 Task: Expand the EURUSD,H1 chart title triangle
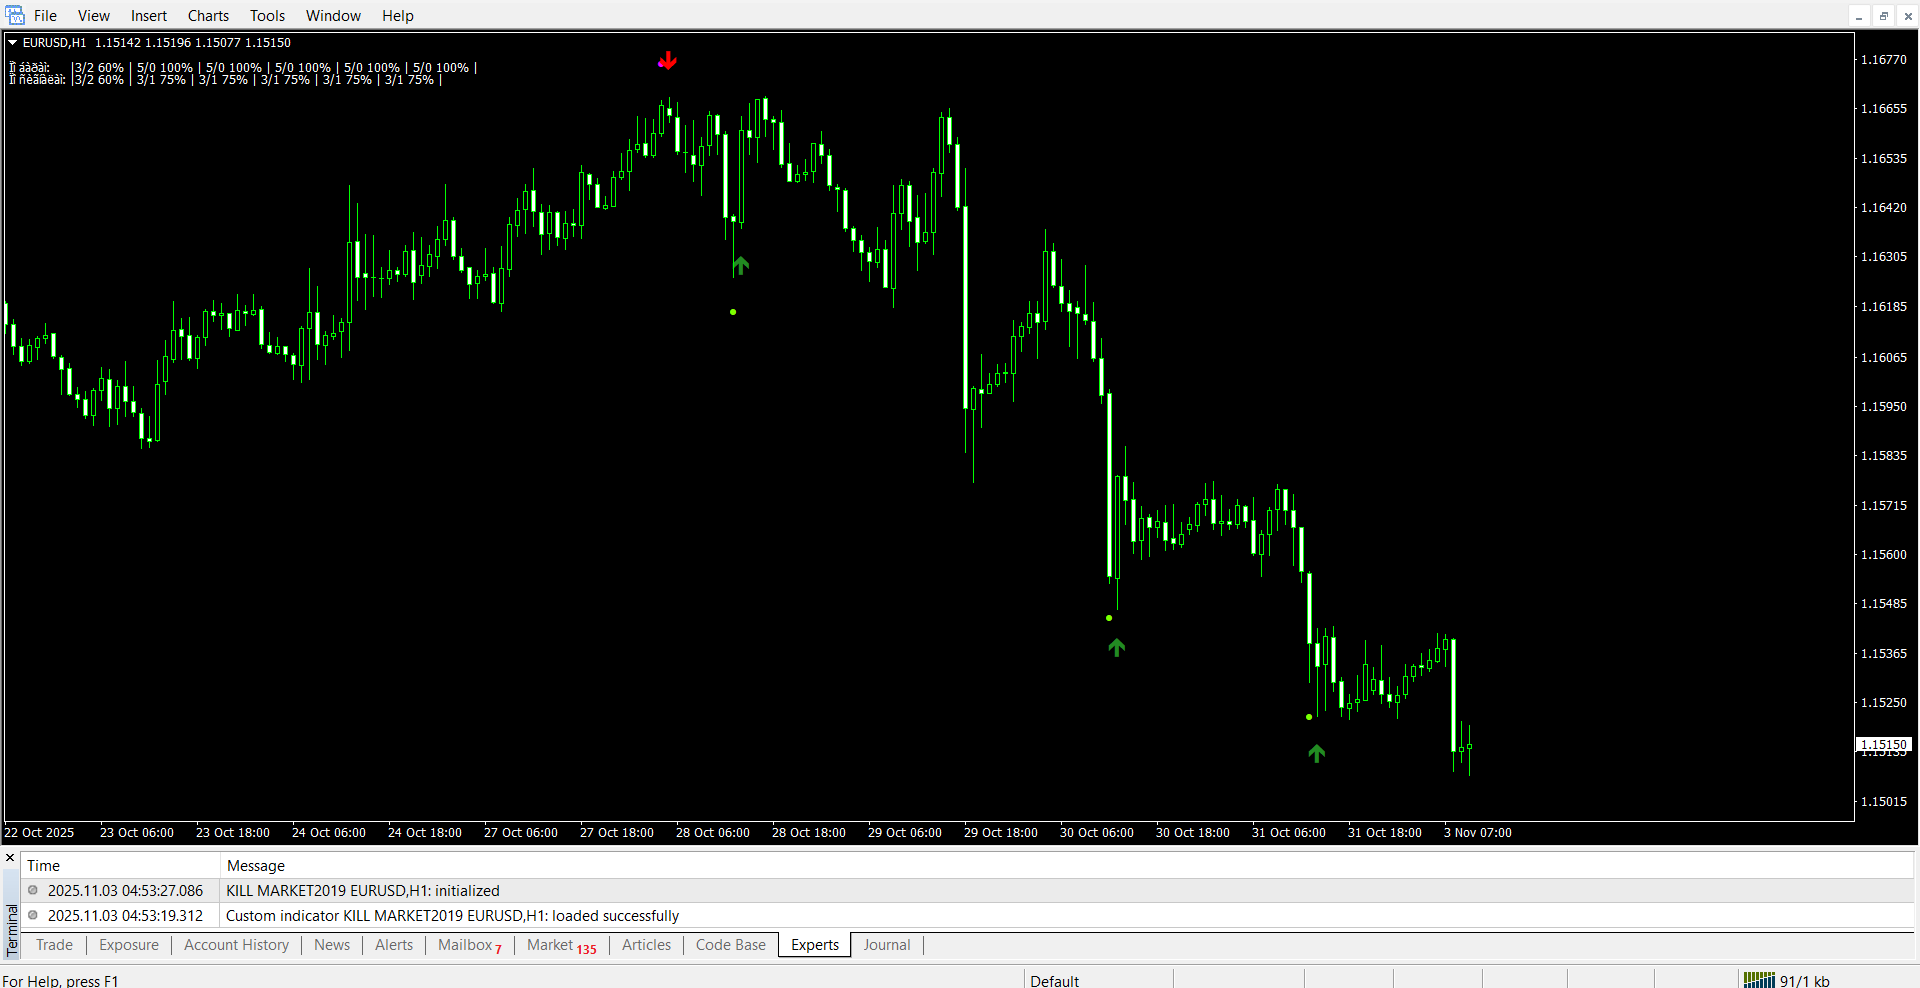[x=13, y=43]
